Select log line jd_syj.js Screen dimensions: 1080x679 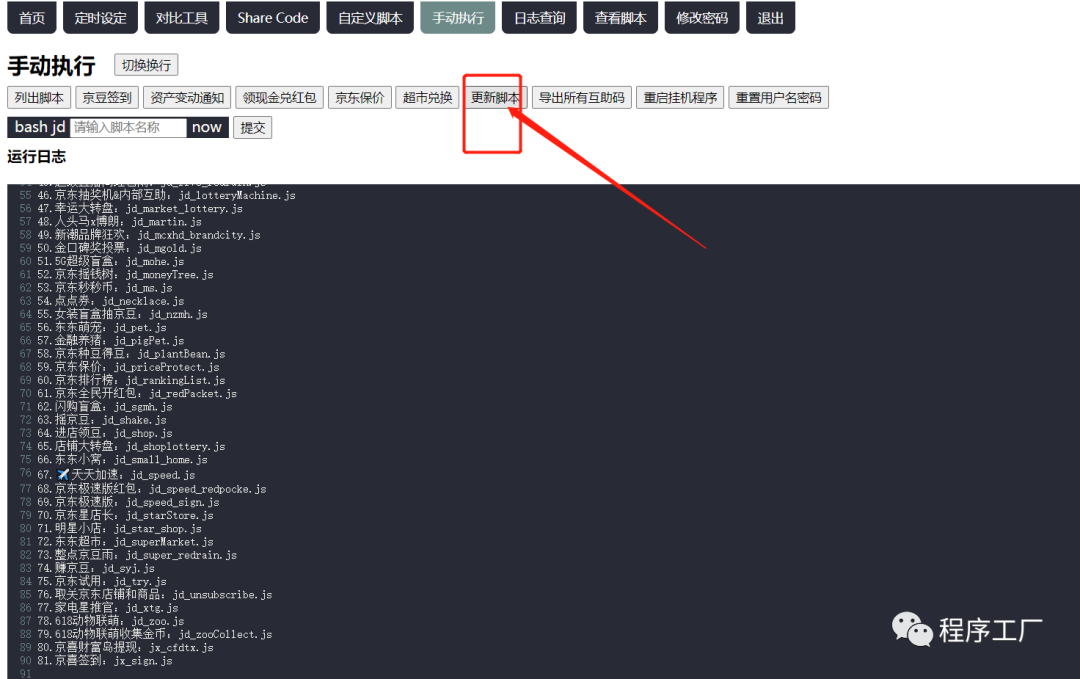tap(96, 568)
